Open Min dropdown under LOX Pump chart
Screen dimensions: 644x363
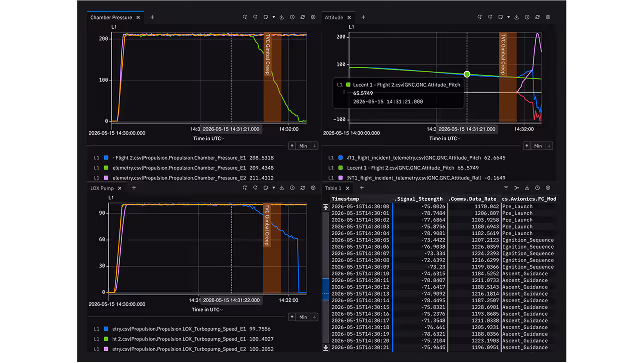click(x=307, y=317)
